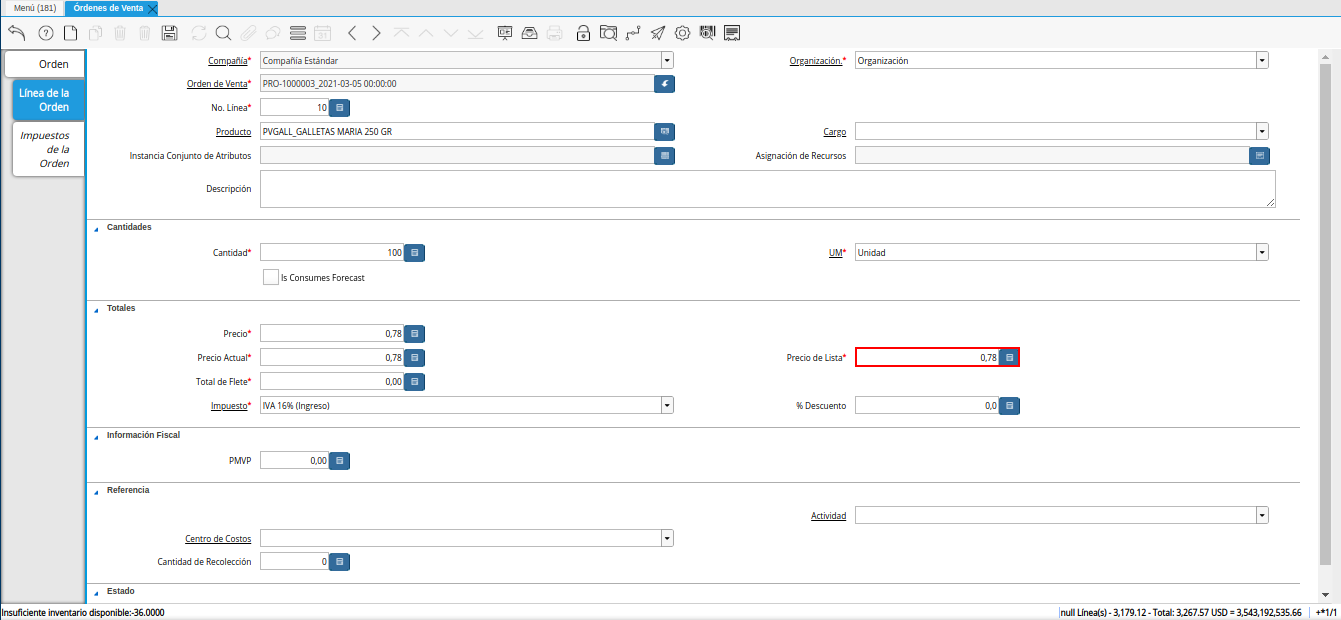Click into the Descripción text area
The height and width of the screenshot is (620, 1341).
coord(767,189)
